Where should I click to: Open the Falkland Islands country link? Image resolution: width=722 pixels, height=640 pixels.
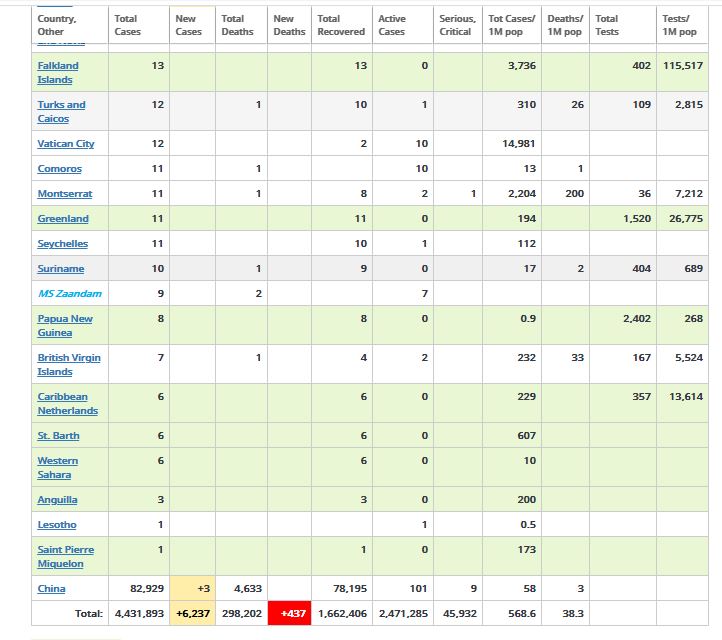point(58,72)
